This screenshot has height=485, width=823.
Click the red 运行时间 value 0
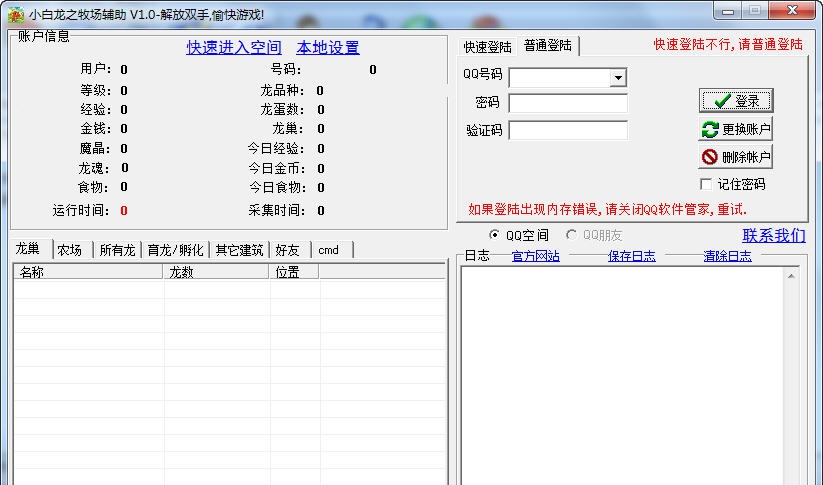(124, 210)
